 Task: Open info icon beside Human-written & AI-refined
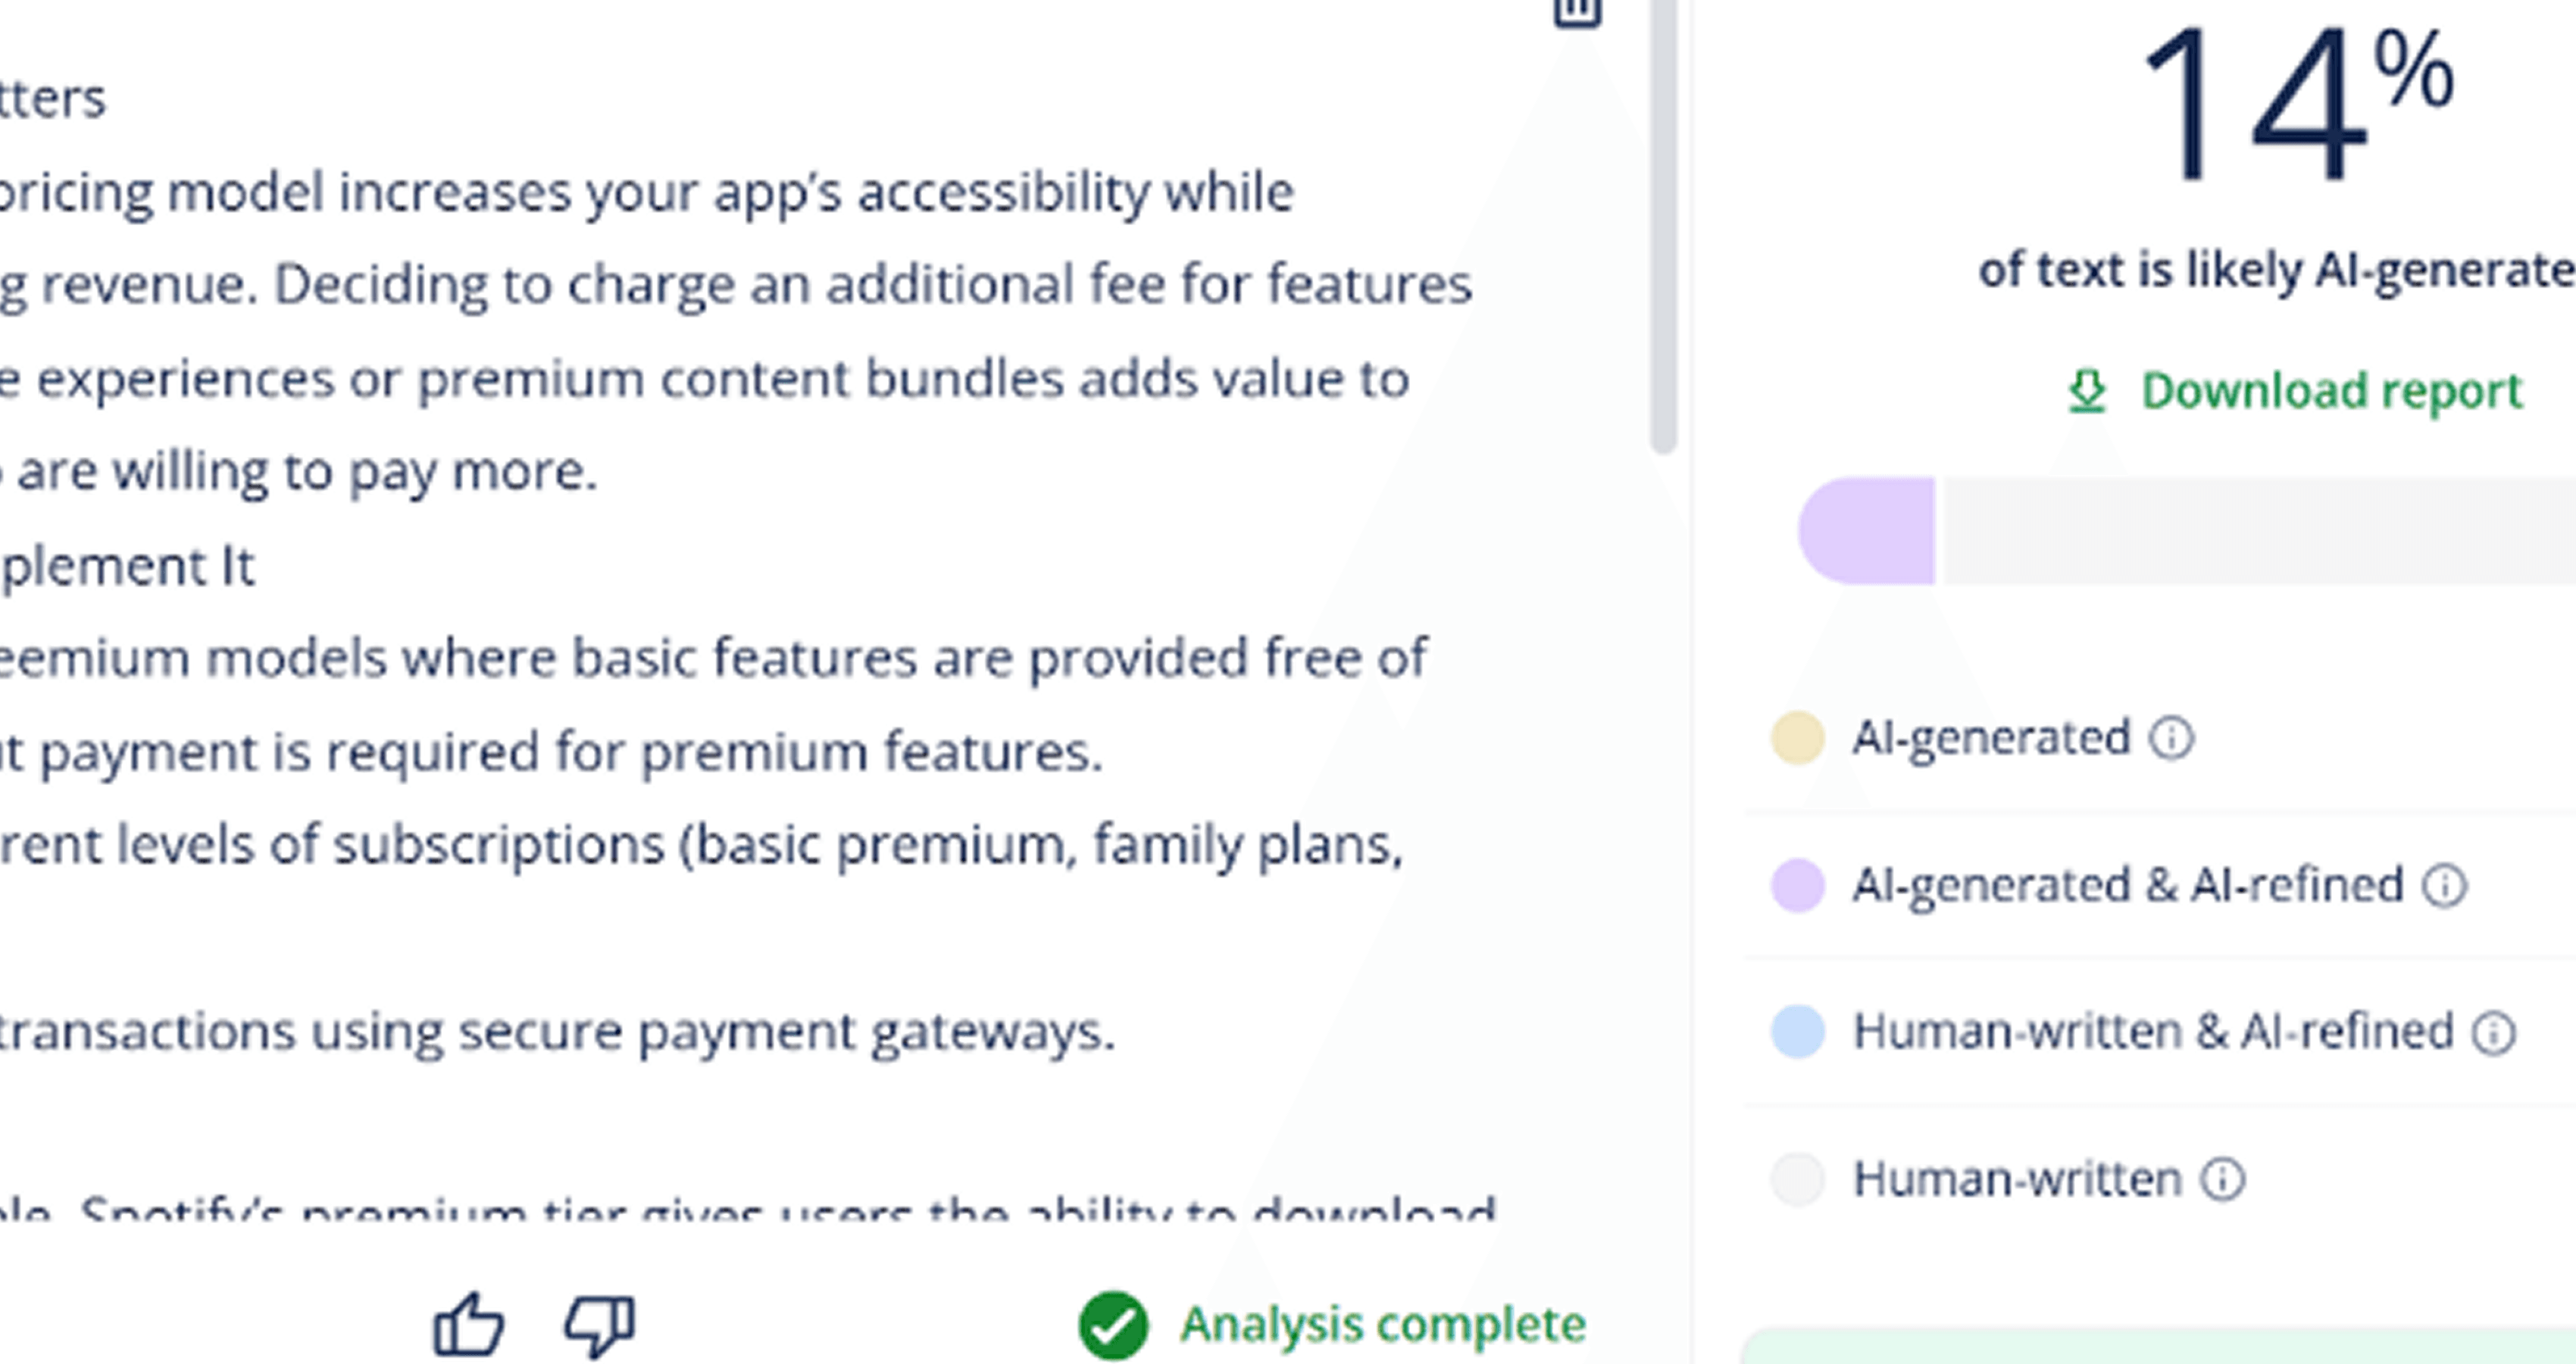2493,1033
